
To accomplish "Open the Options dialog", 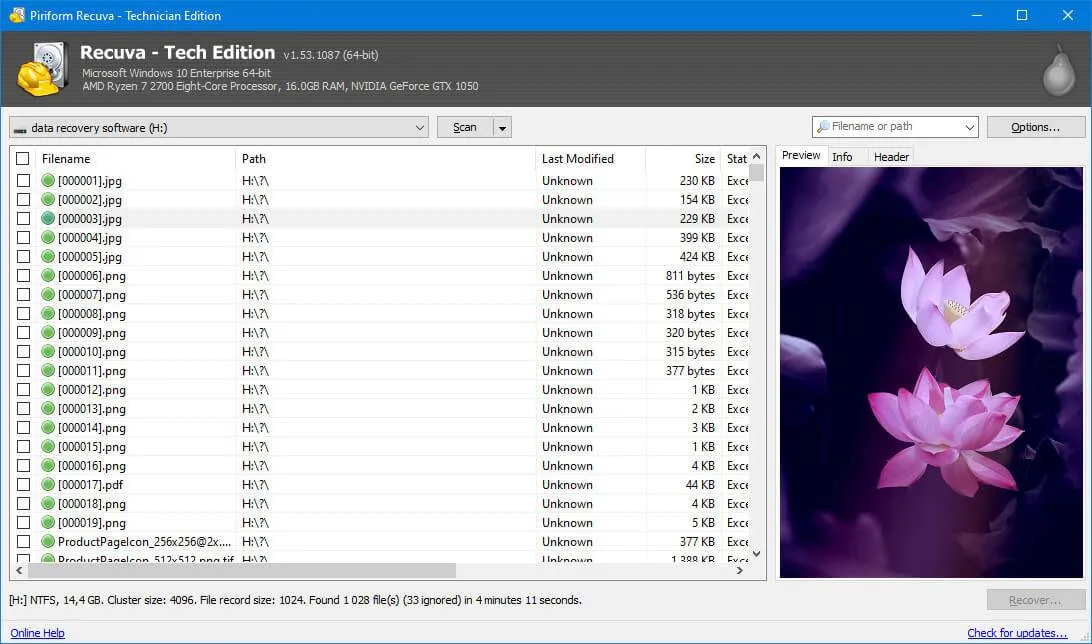I will (x=1036, y=126).
